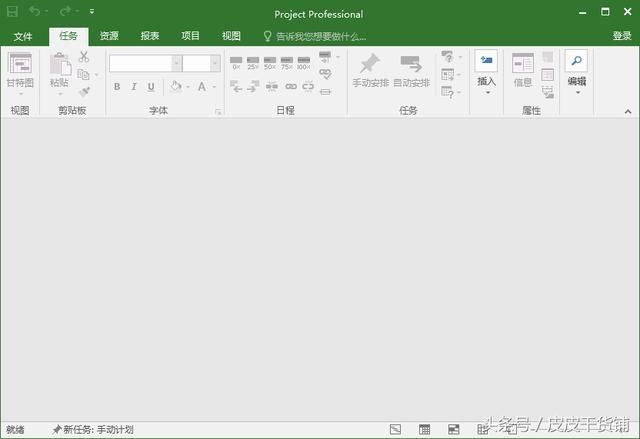Viewport: 640px width, 439px height.
Task: Open the 字体 dialog launcher
Action: [218, 111]
